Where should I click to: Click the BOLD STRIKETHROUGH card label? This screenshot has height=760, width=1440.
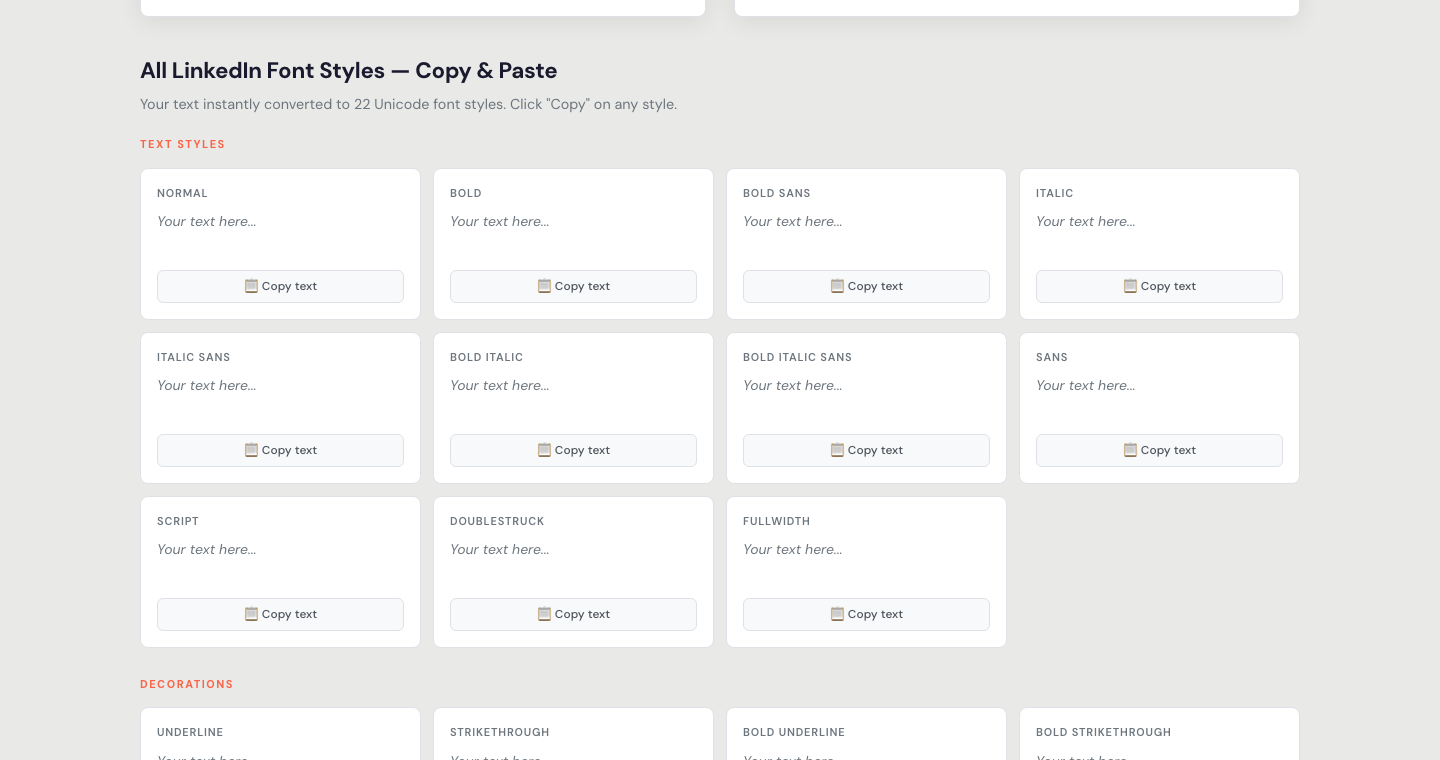click(1104, 732)
